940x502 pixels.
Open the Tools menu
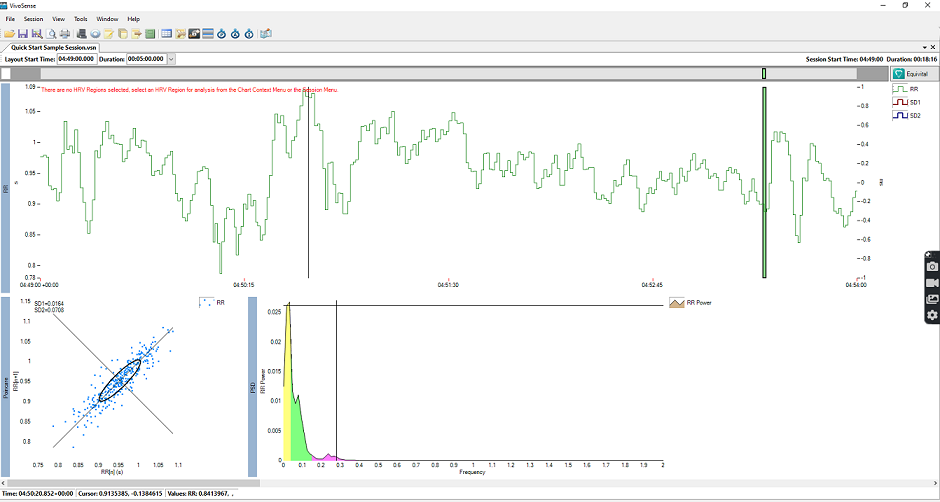(81, 19)
